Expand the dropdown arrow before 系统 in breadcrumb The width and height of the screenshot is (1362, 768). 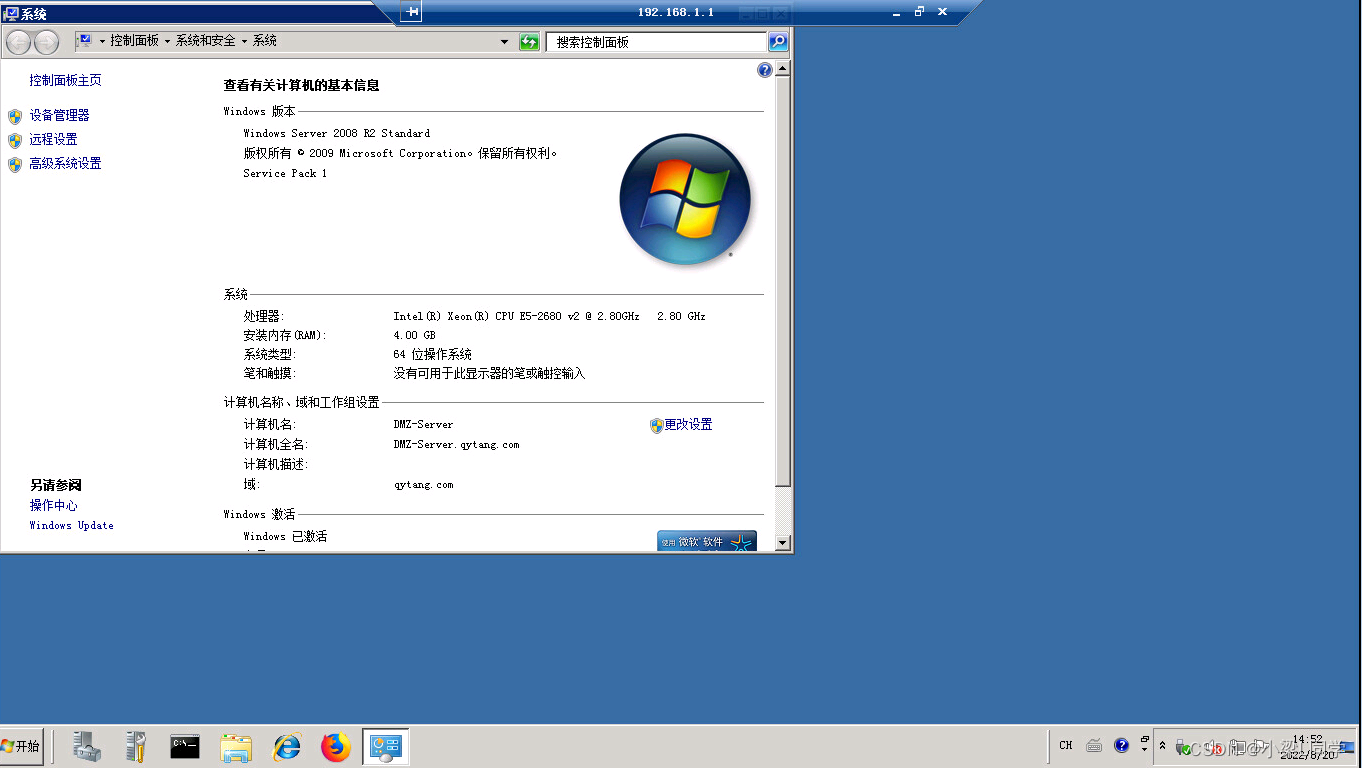[244, 42]
